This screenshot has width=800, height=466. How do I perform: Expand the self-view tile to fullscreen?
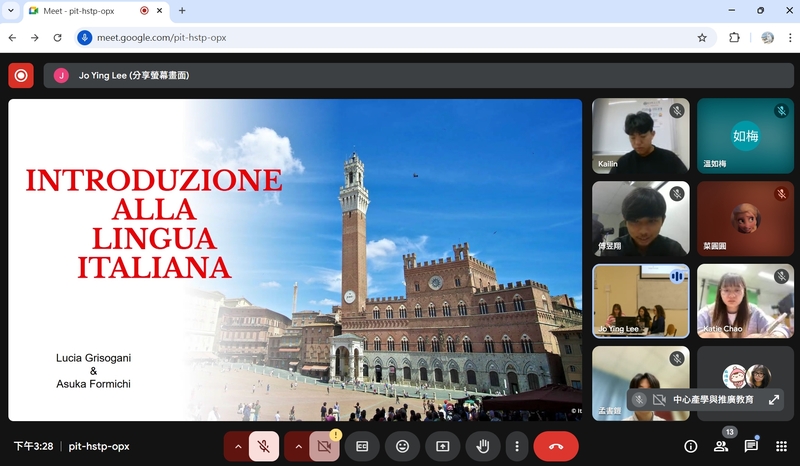coord(774,399)
